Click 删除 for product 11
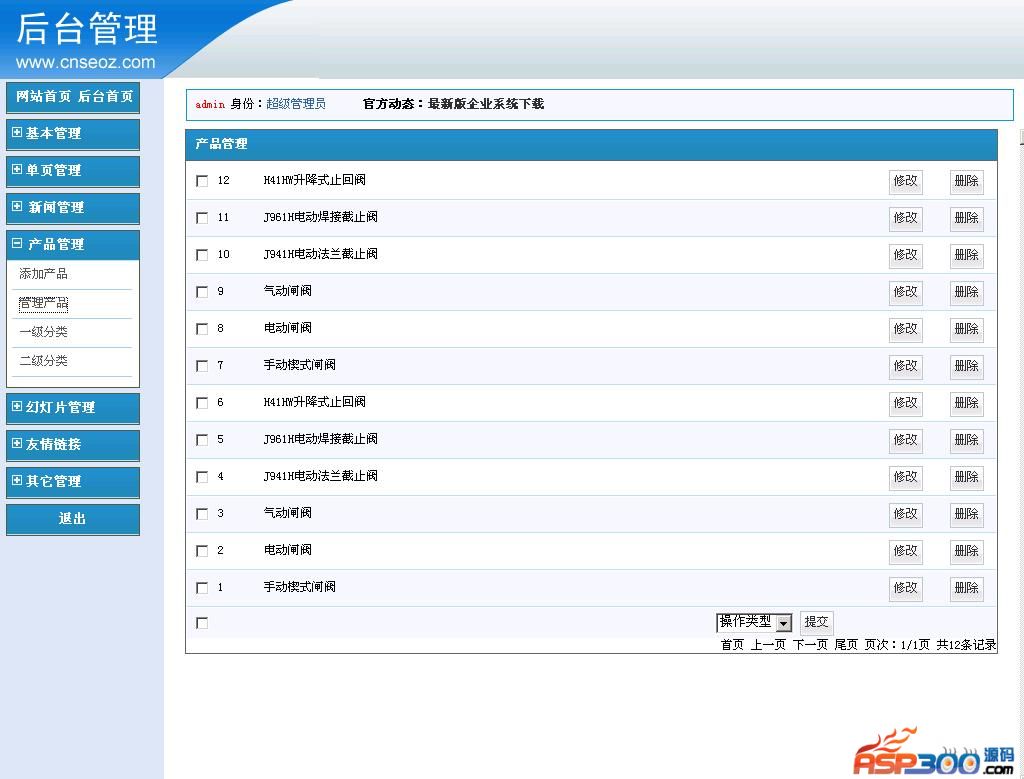Screen dimensions: 1024x779 coord(967,218)
